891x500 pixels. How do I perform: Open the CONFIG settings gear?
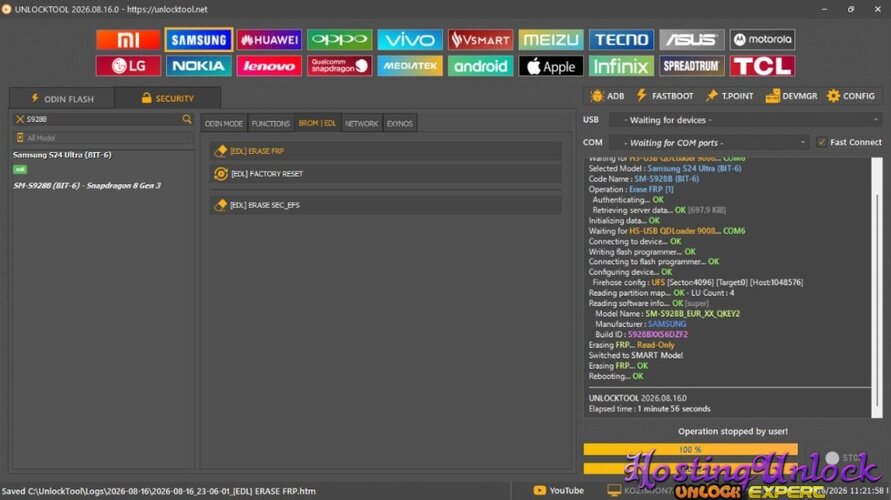pyautogui.click(x=851, y=96)
